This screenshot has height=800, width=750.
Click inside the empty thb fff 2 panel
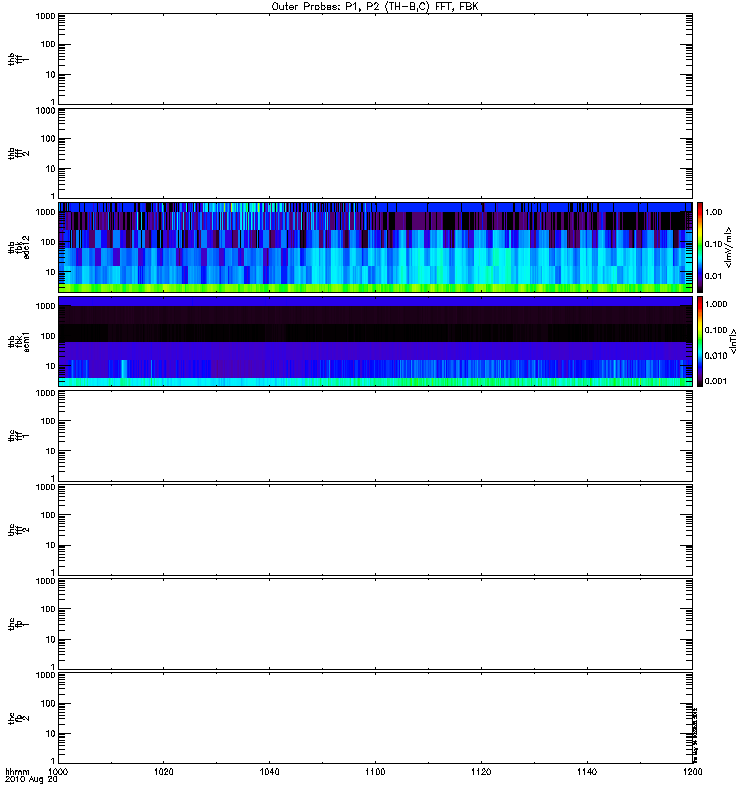coord(375,153)
